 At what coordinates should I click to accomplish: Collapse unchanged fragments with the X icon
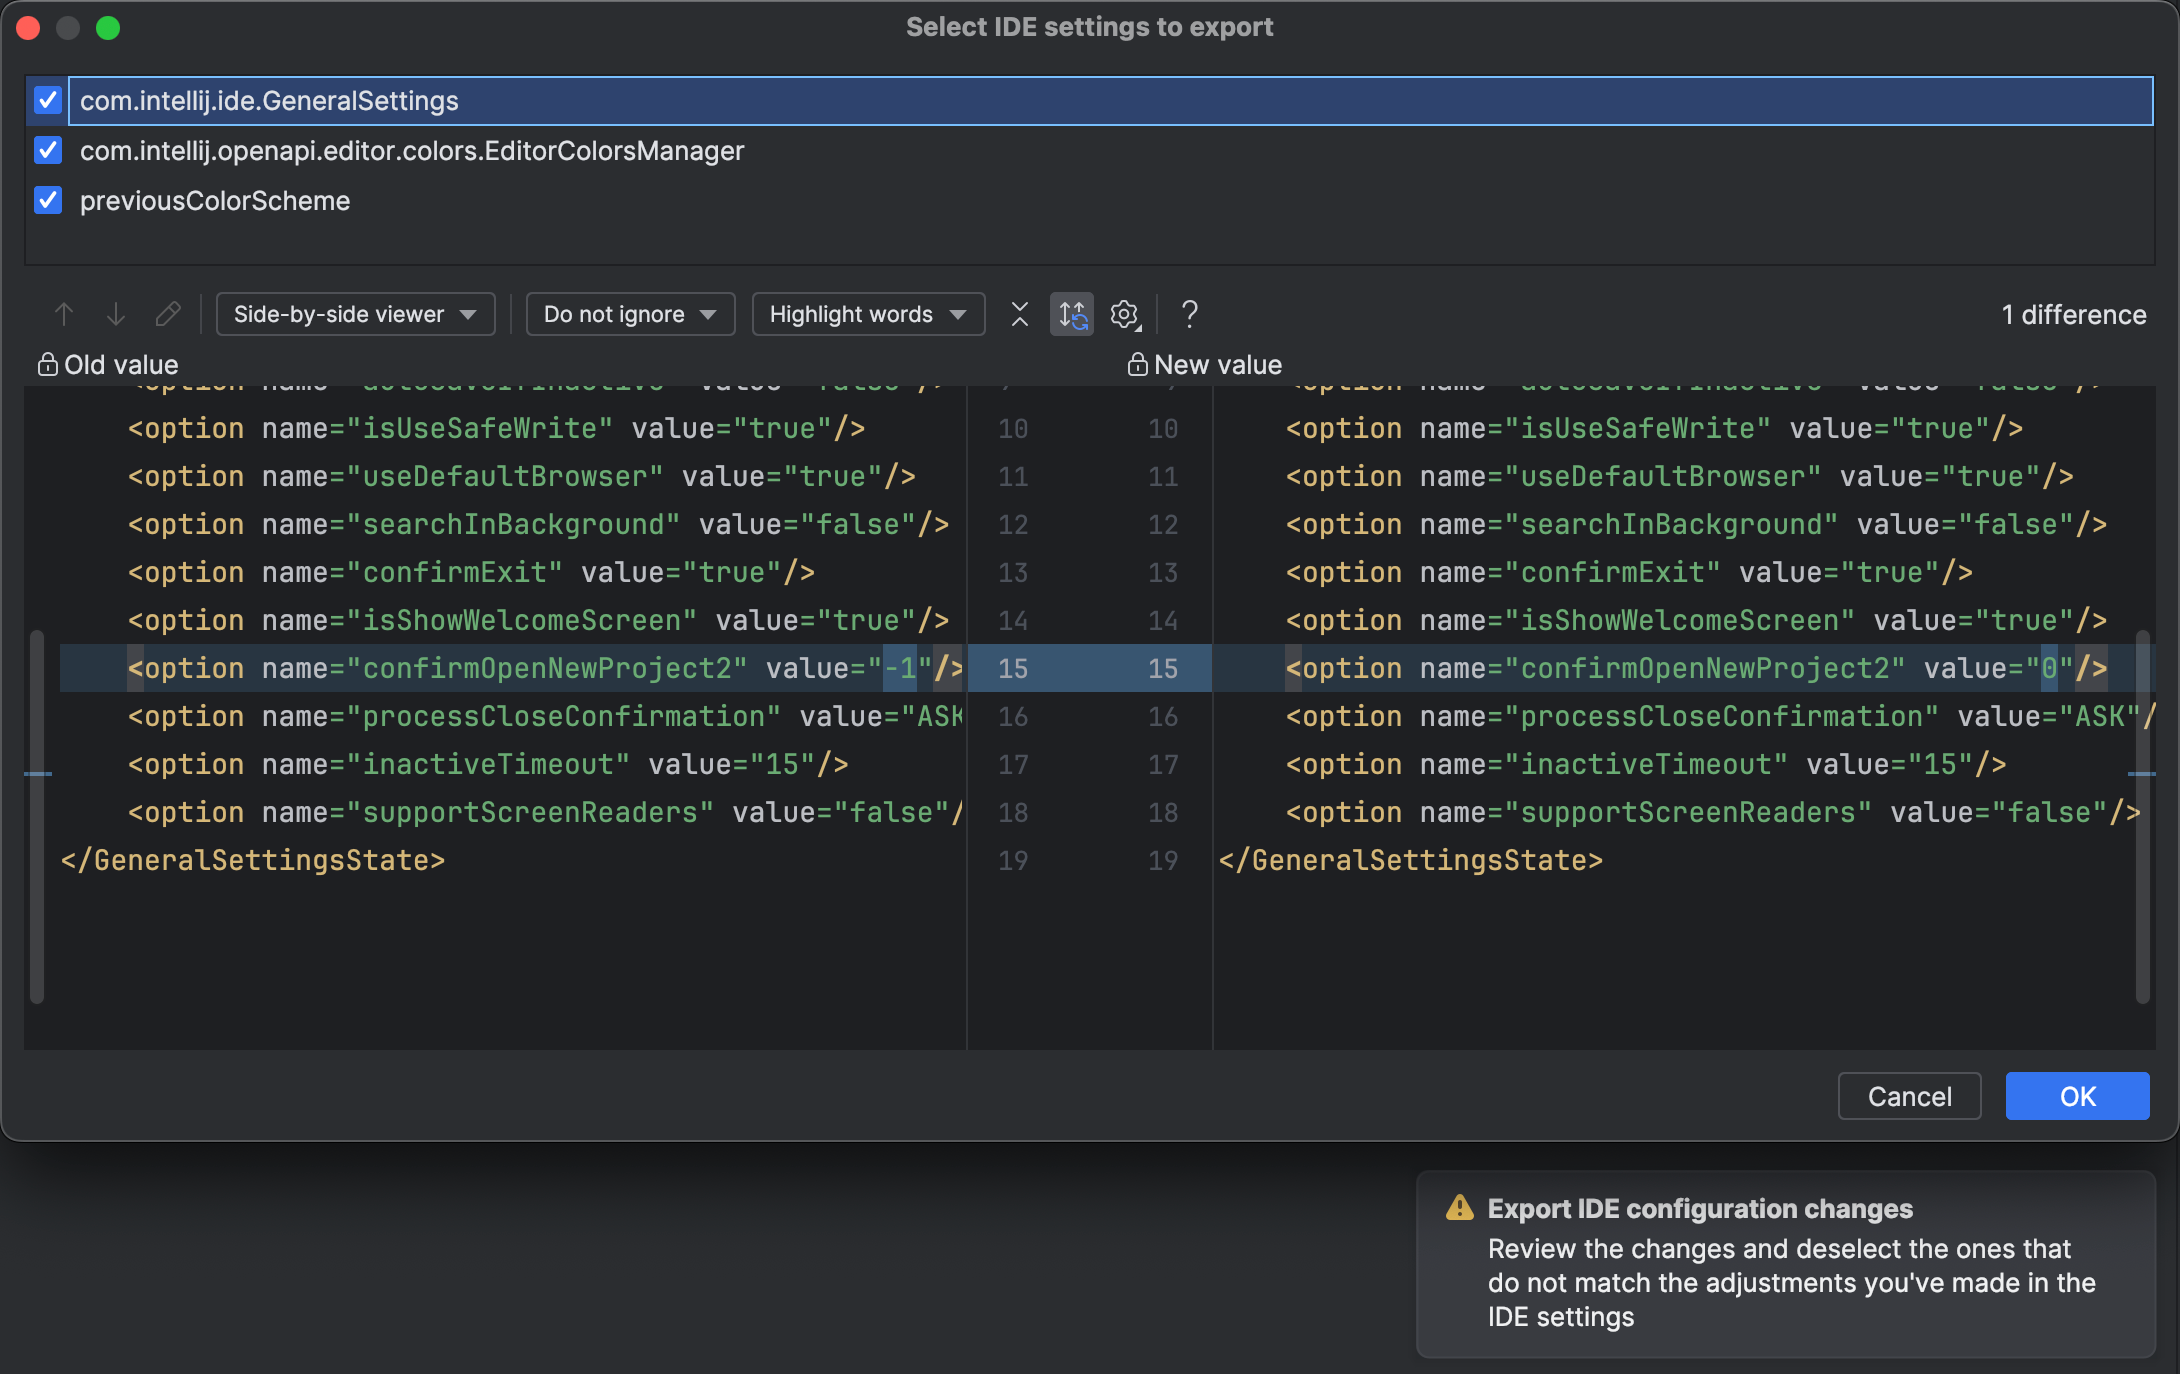(x=1019, y=314)
